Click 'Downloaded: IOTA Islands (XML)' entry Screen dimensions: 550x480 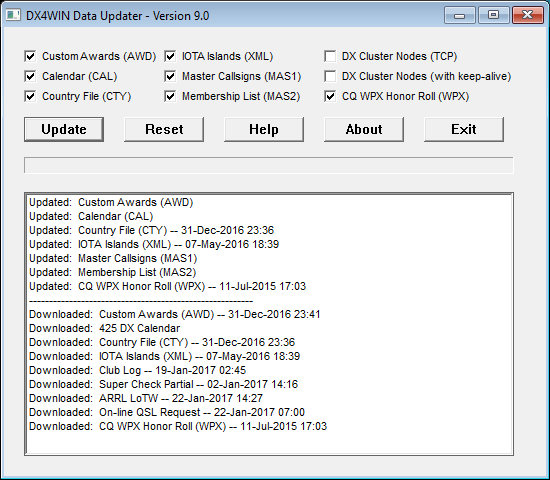pyautogui.click(x=164, y=356)
